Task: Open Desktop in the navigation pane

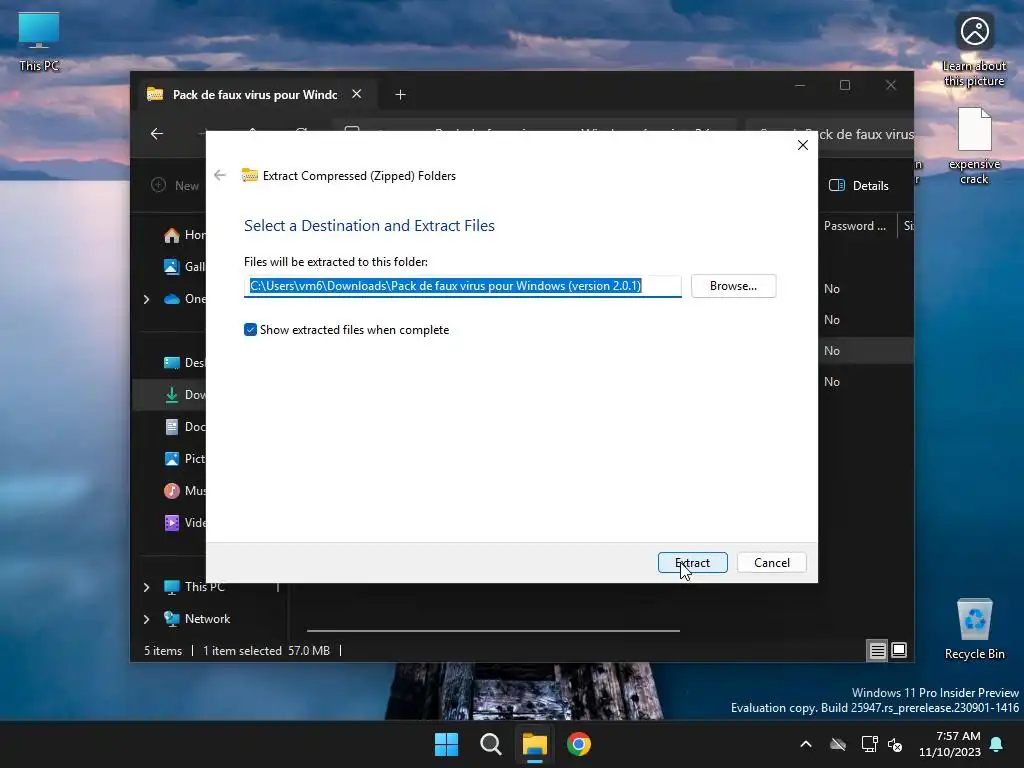Action: tap(185, 362)
